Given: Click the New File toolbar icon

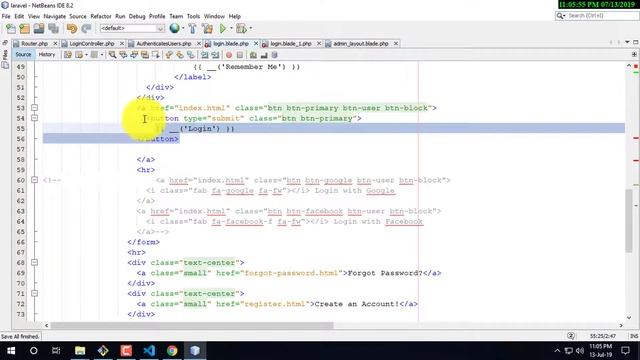Looking at the screenshot, I should click(11, 28).
